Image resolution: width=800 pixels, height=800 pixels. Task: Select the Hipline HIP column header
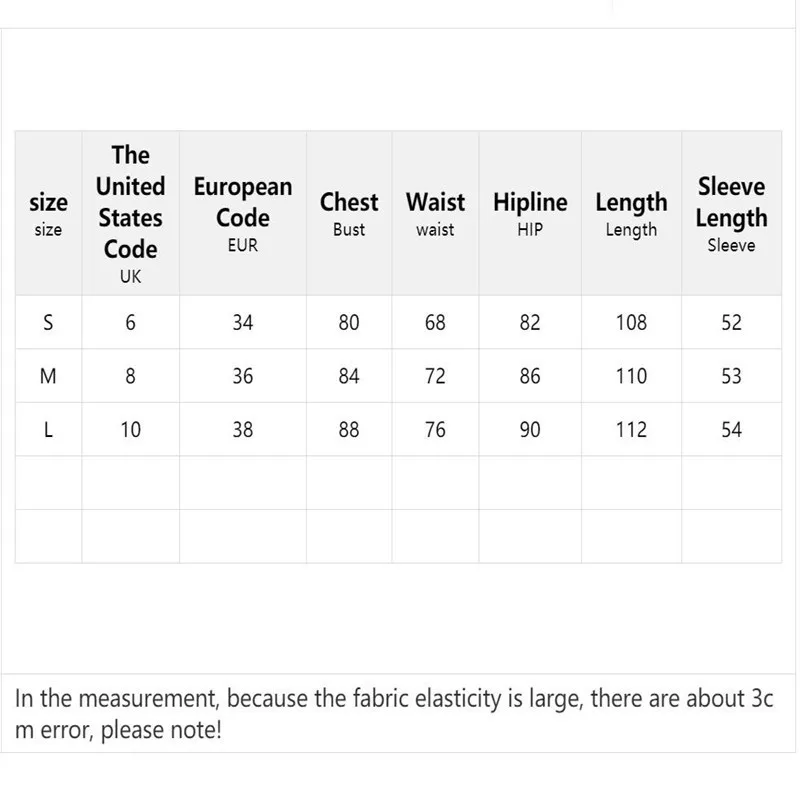tap(530, 213)
